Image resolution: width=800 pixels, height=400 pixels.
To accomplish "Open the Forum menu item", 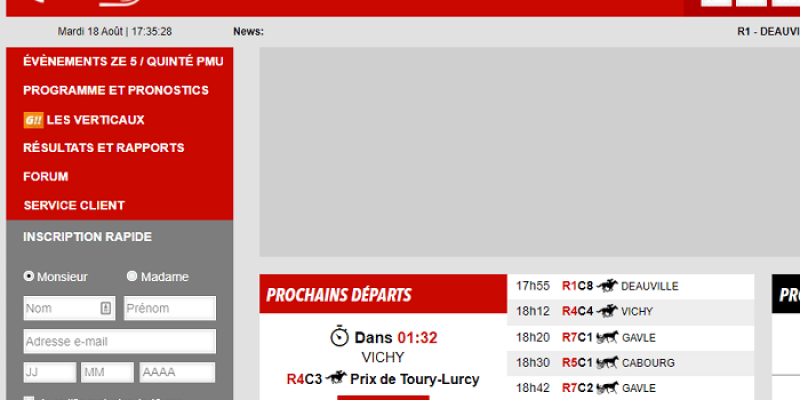I will [x=45, y=177].
